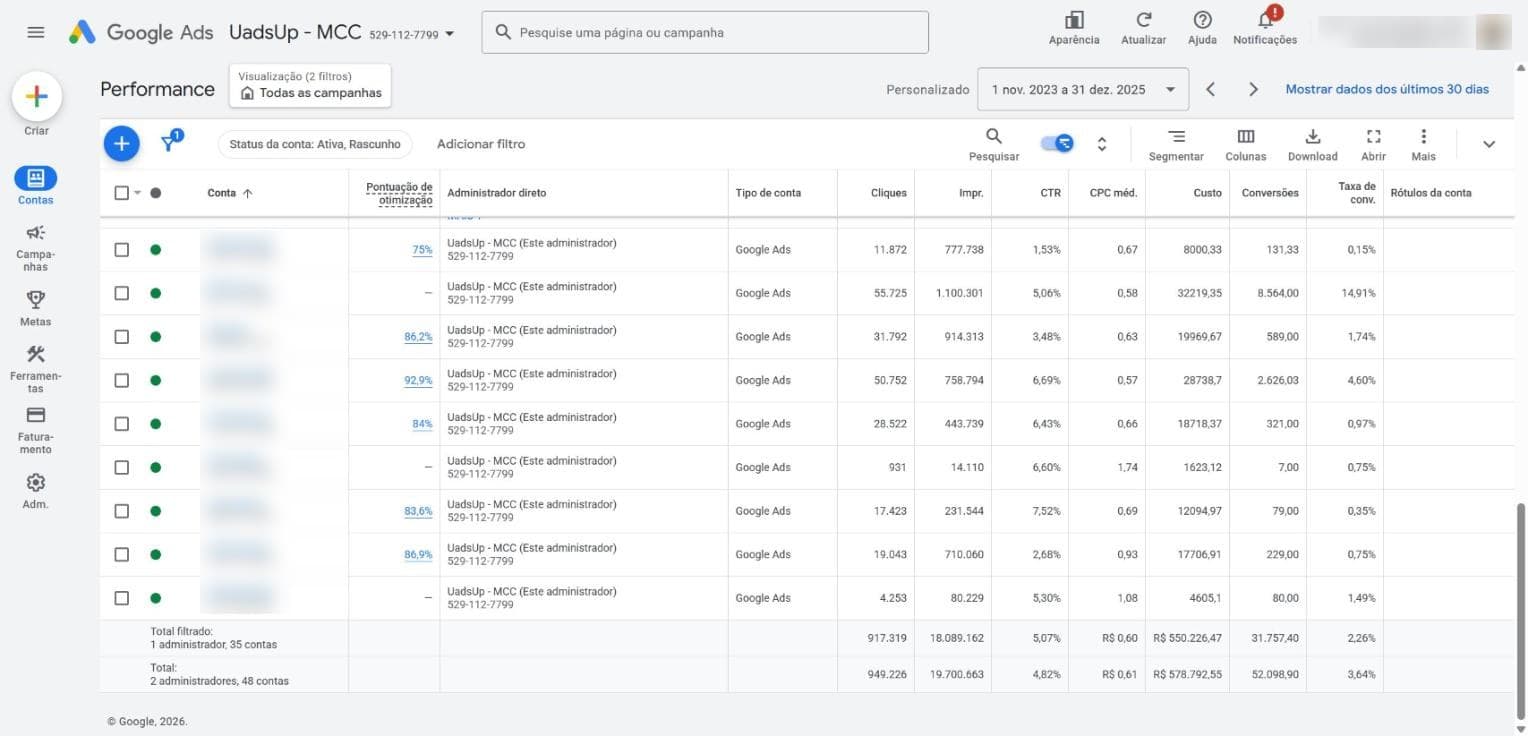Click Adicionar filtro

[481, 144]
